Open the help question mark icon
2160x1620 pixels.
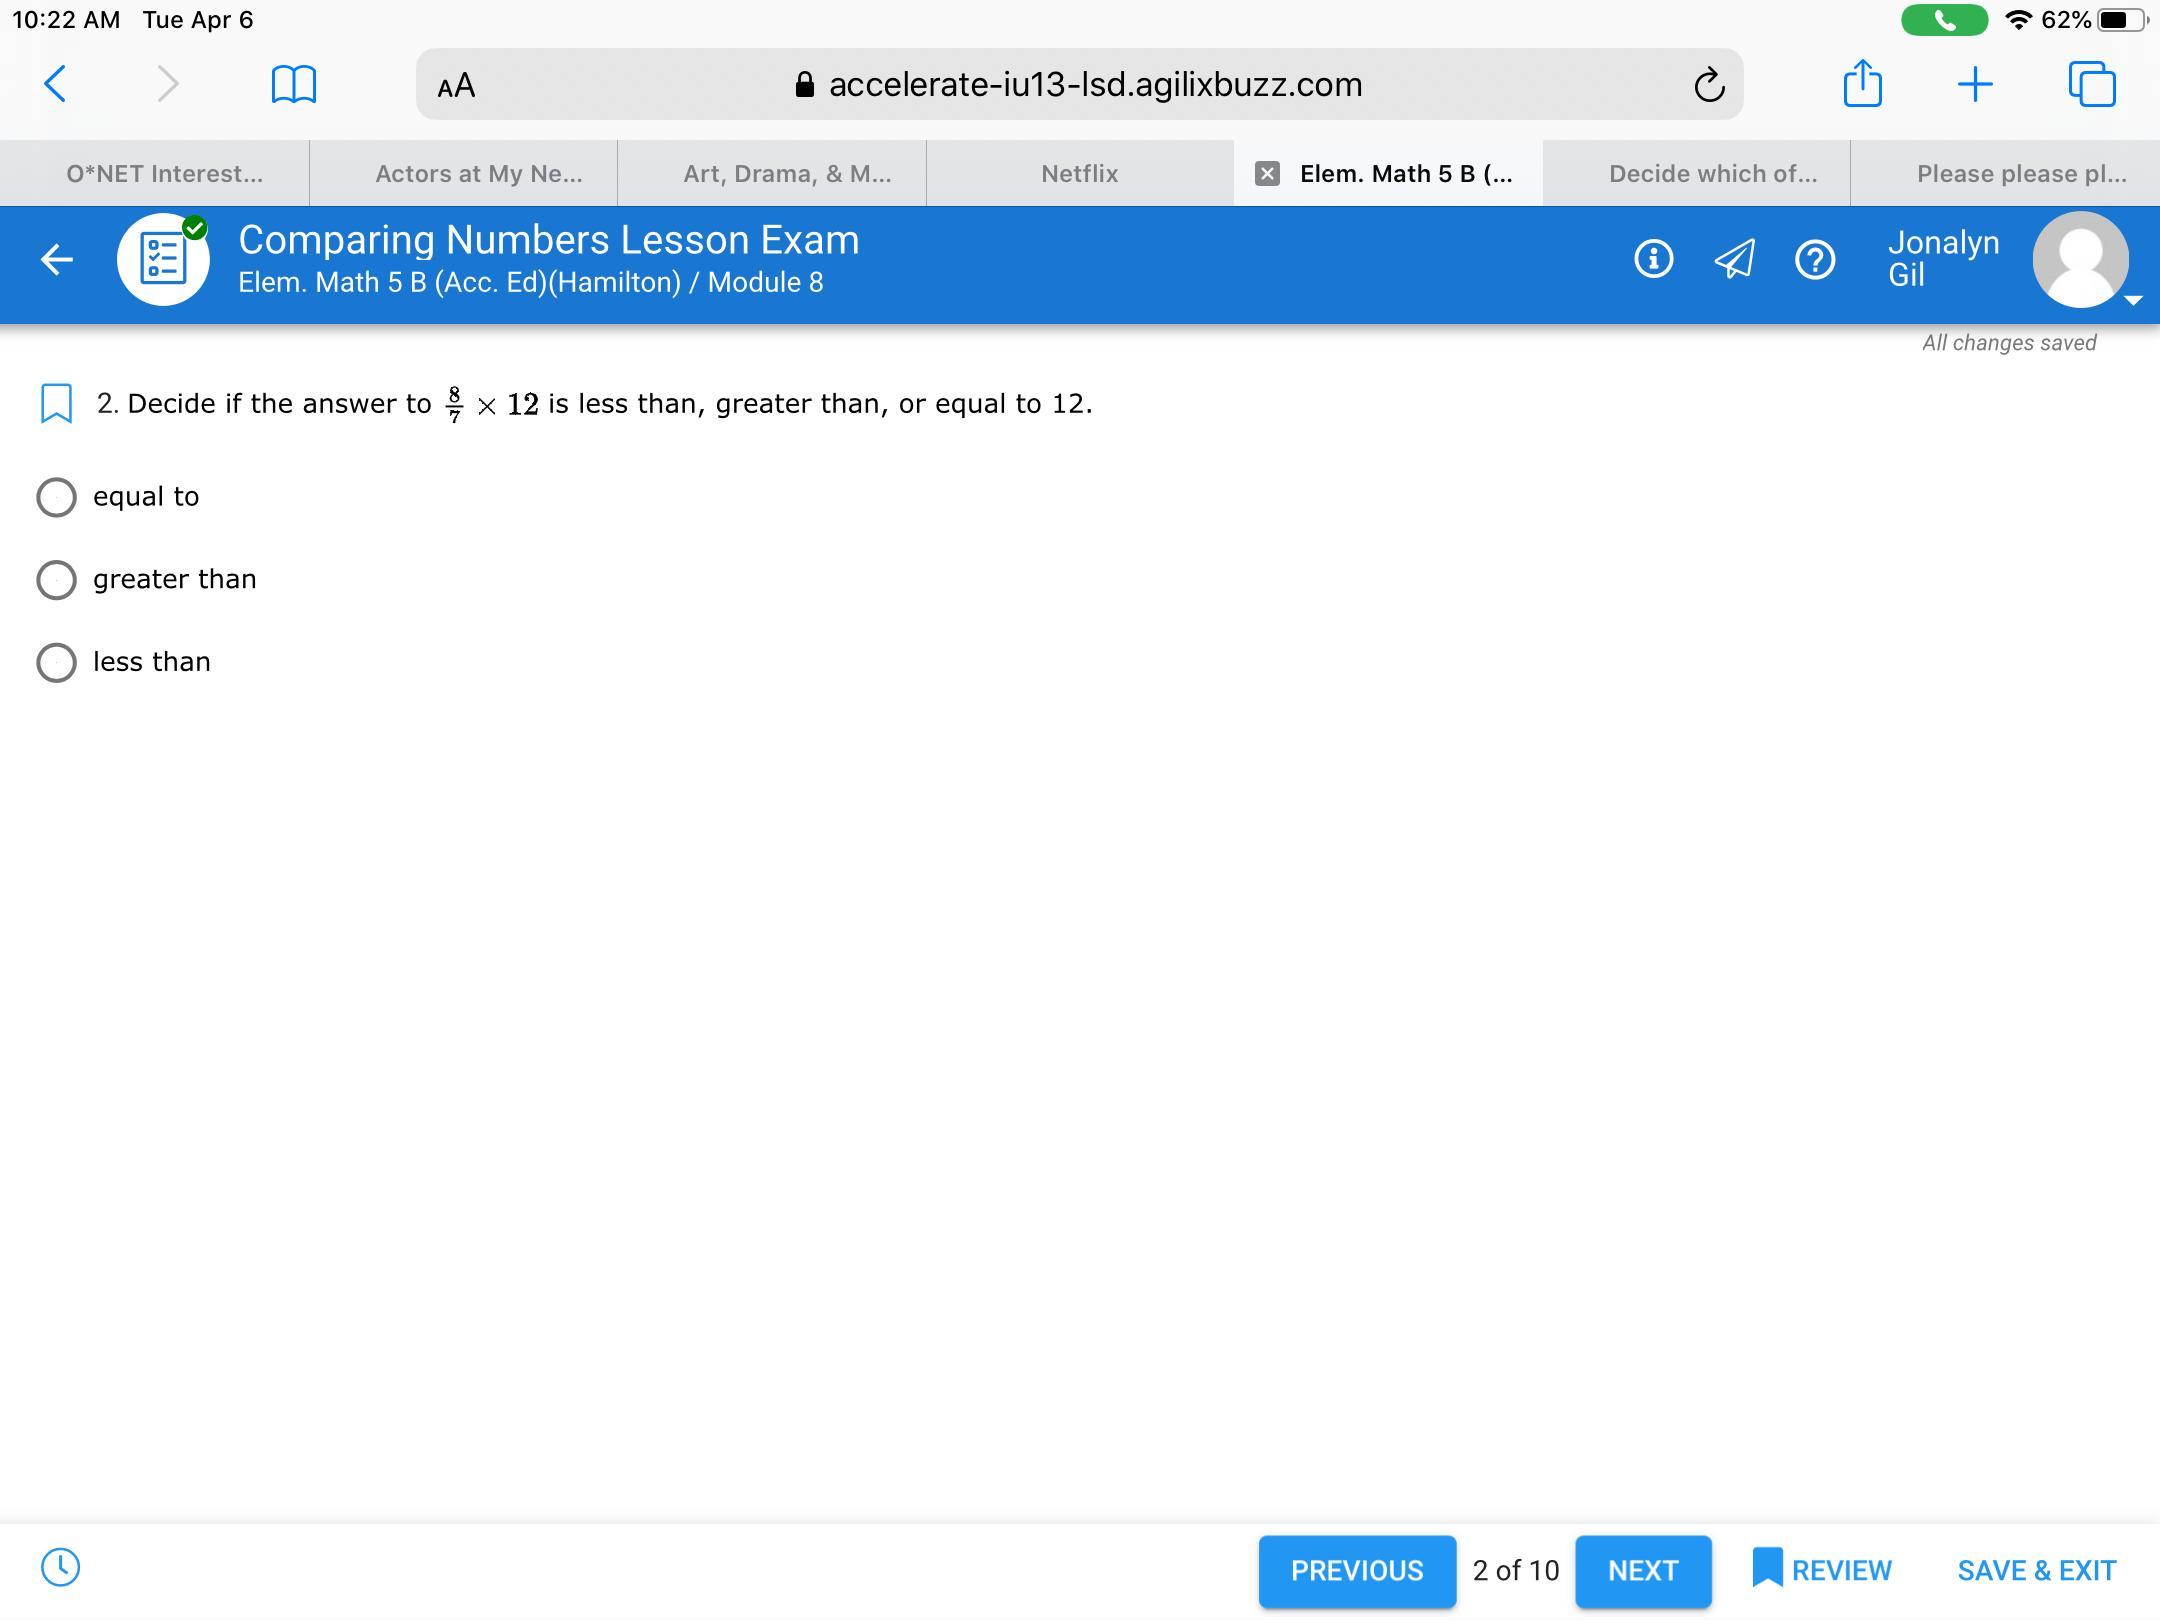tap(1814, 260)
